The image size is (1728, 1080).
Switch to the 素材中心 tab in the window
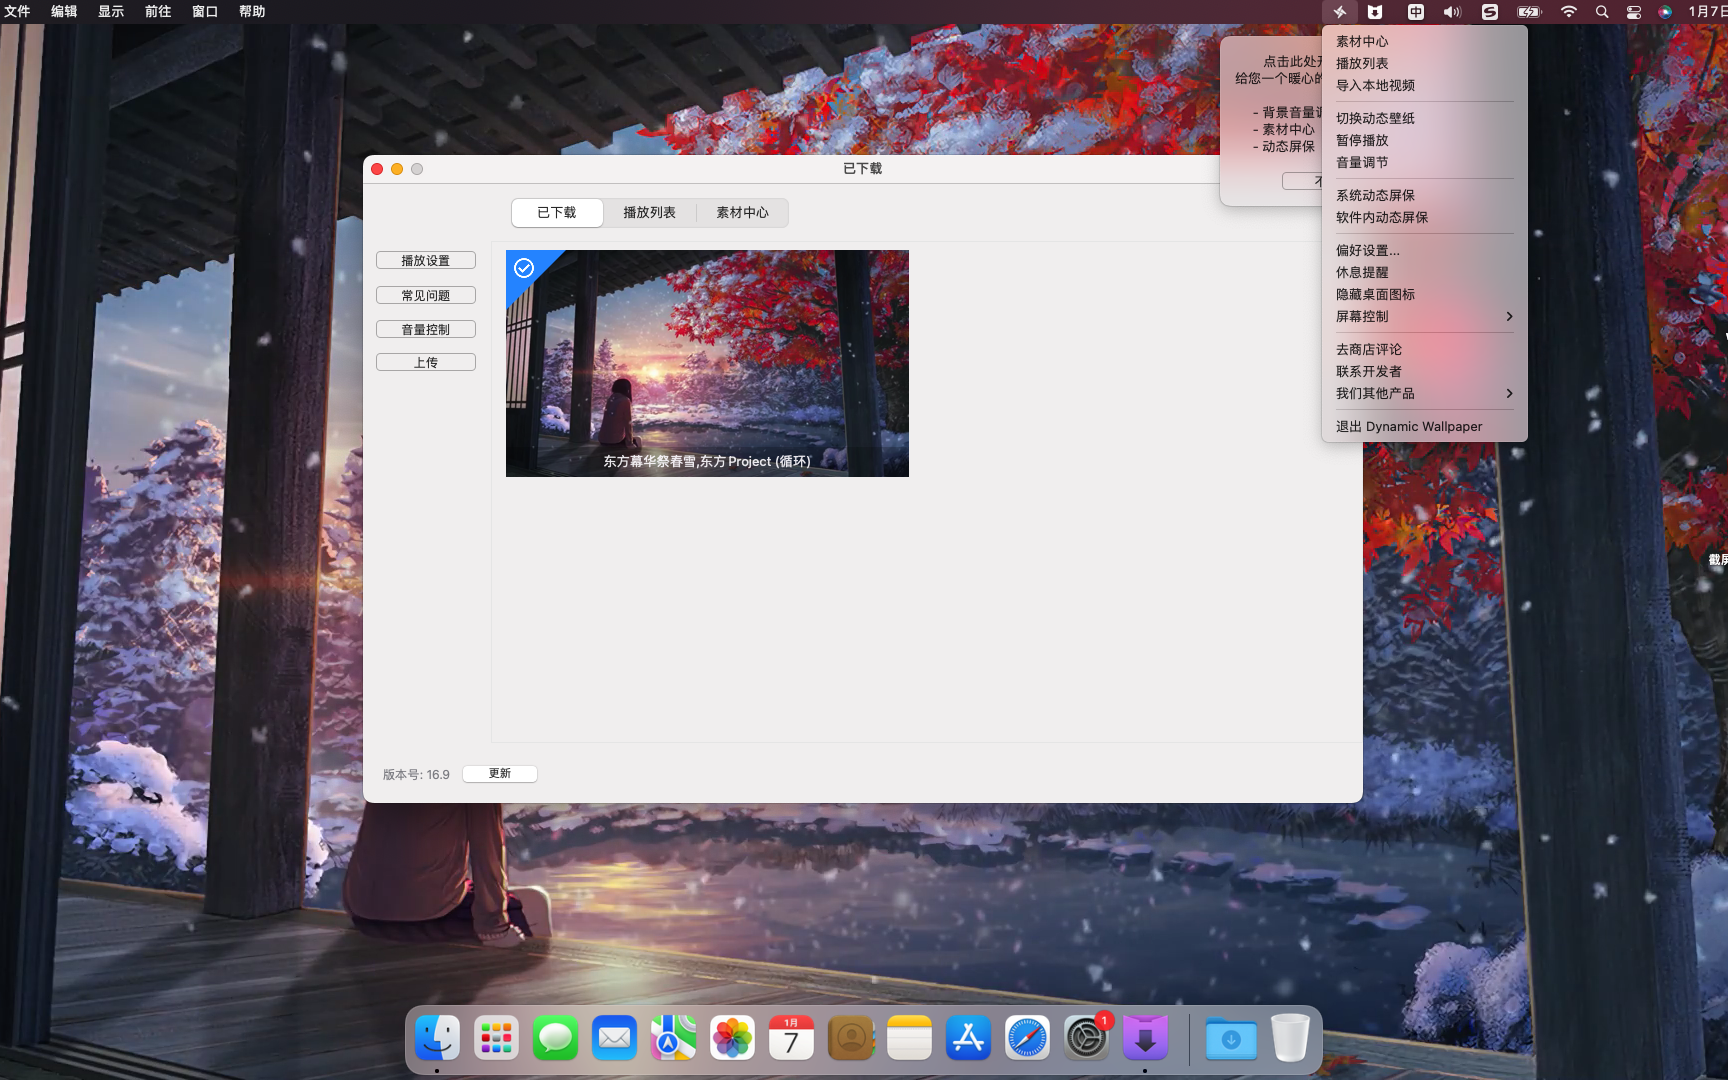pos(742,213)
